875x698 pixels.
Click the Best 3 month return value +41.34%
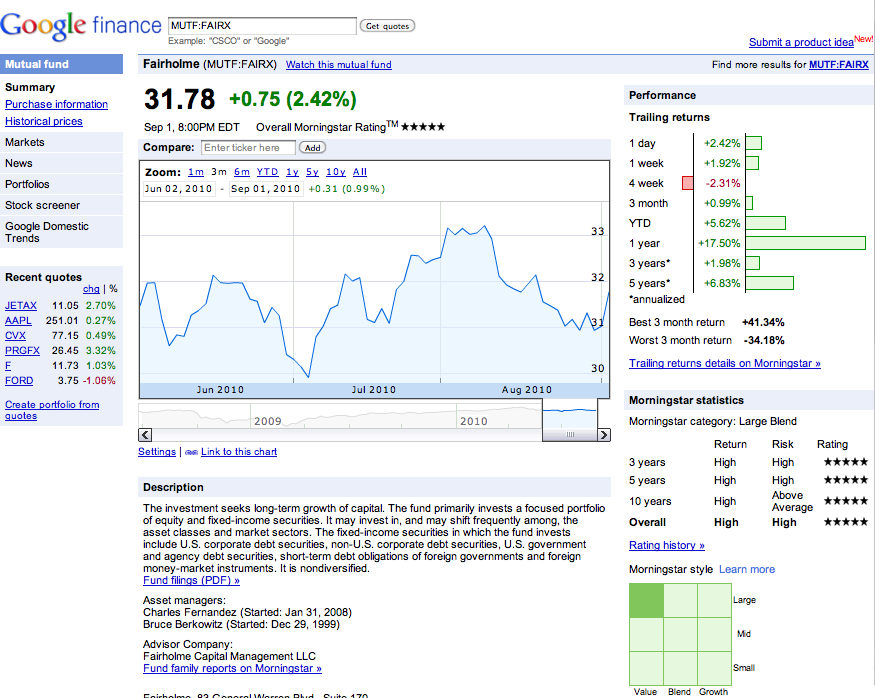pyautogui.click(x=763, y=322)
